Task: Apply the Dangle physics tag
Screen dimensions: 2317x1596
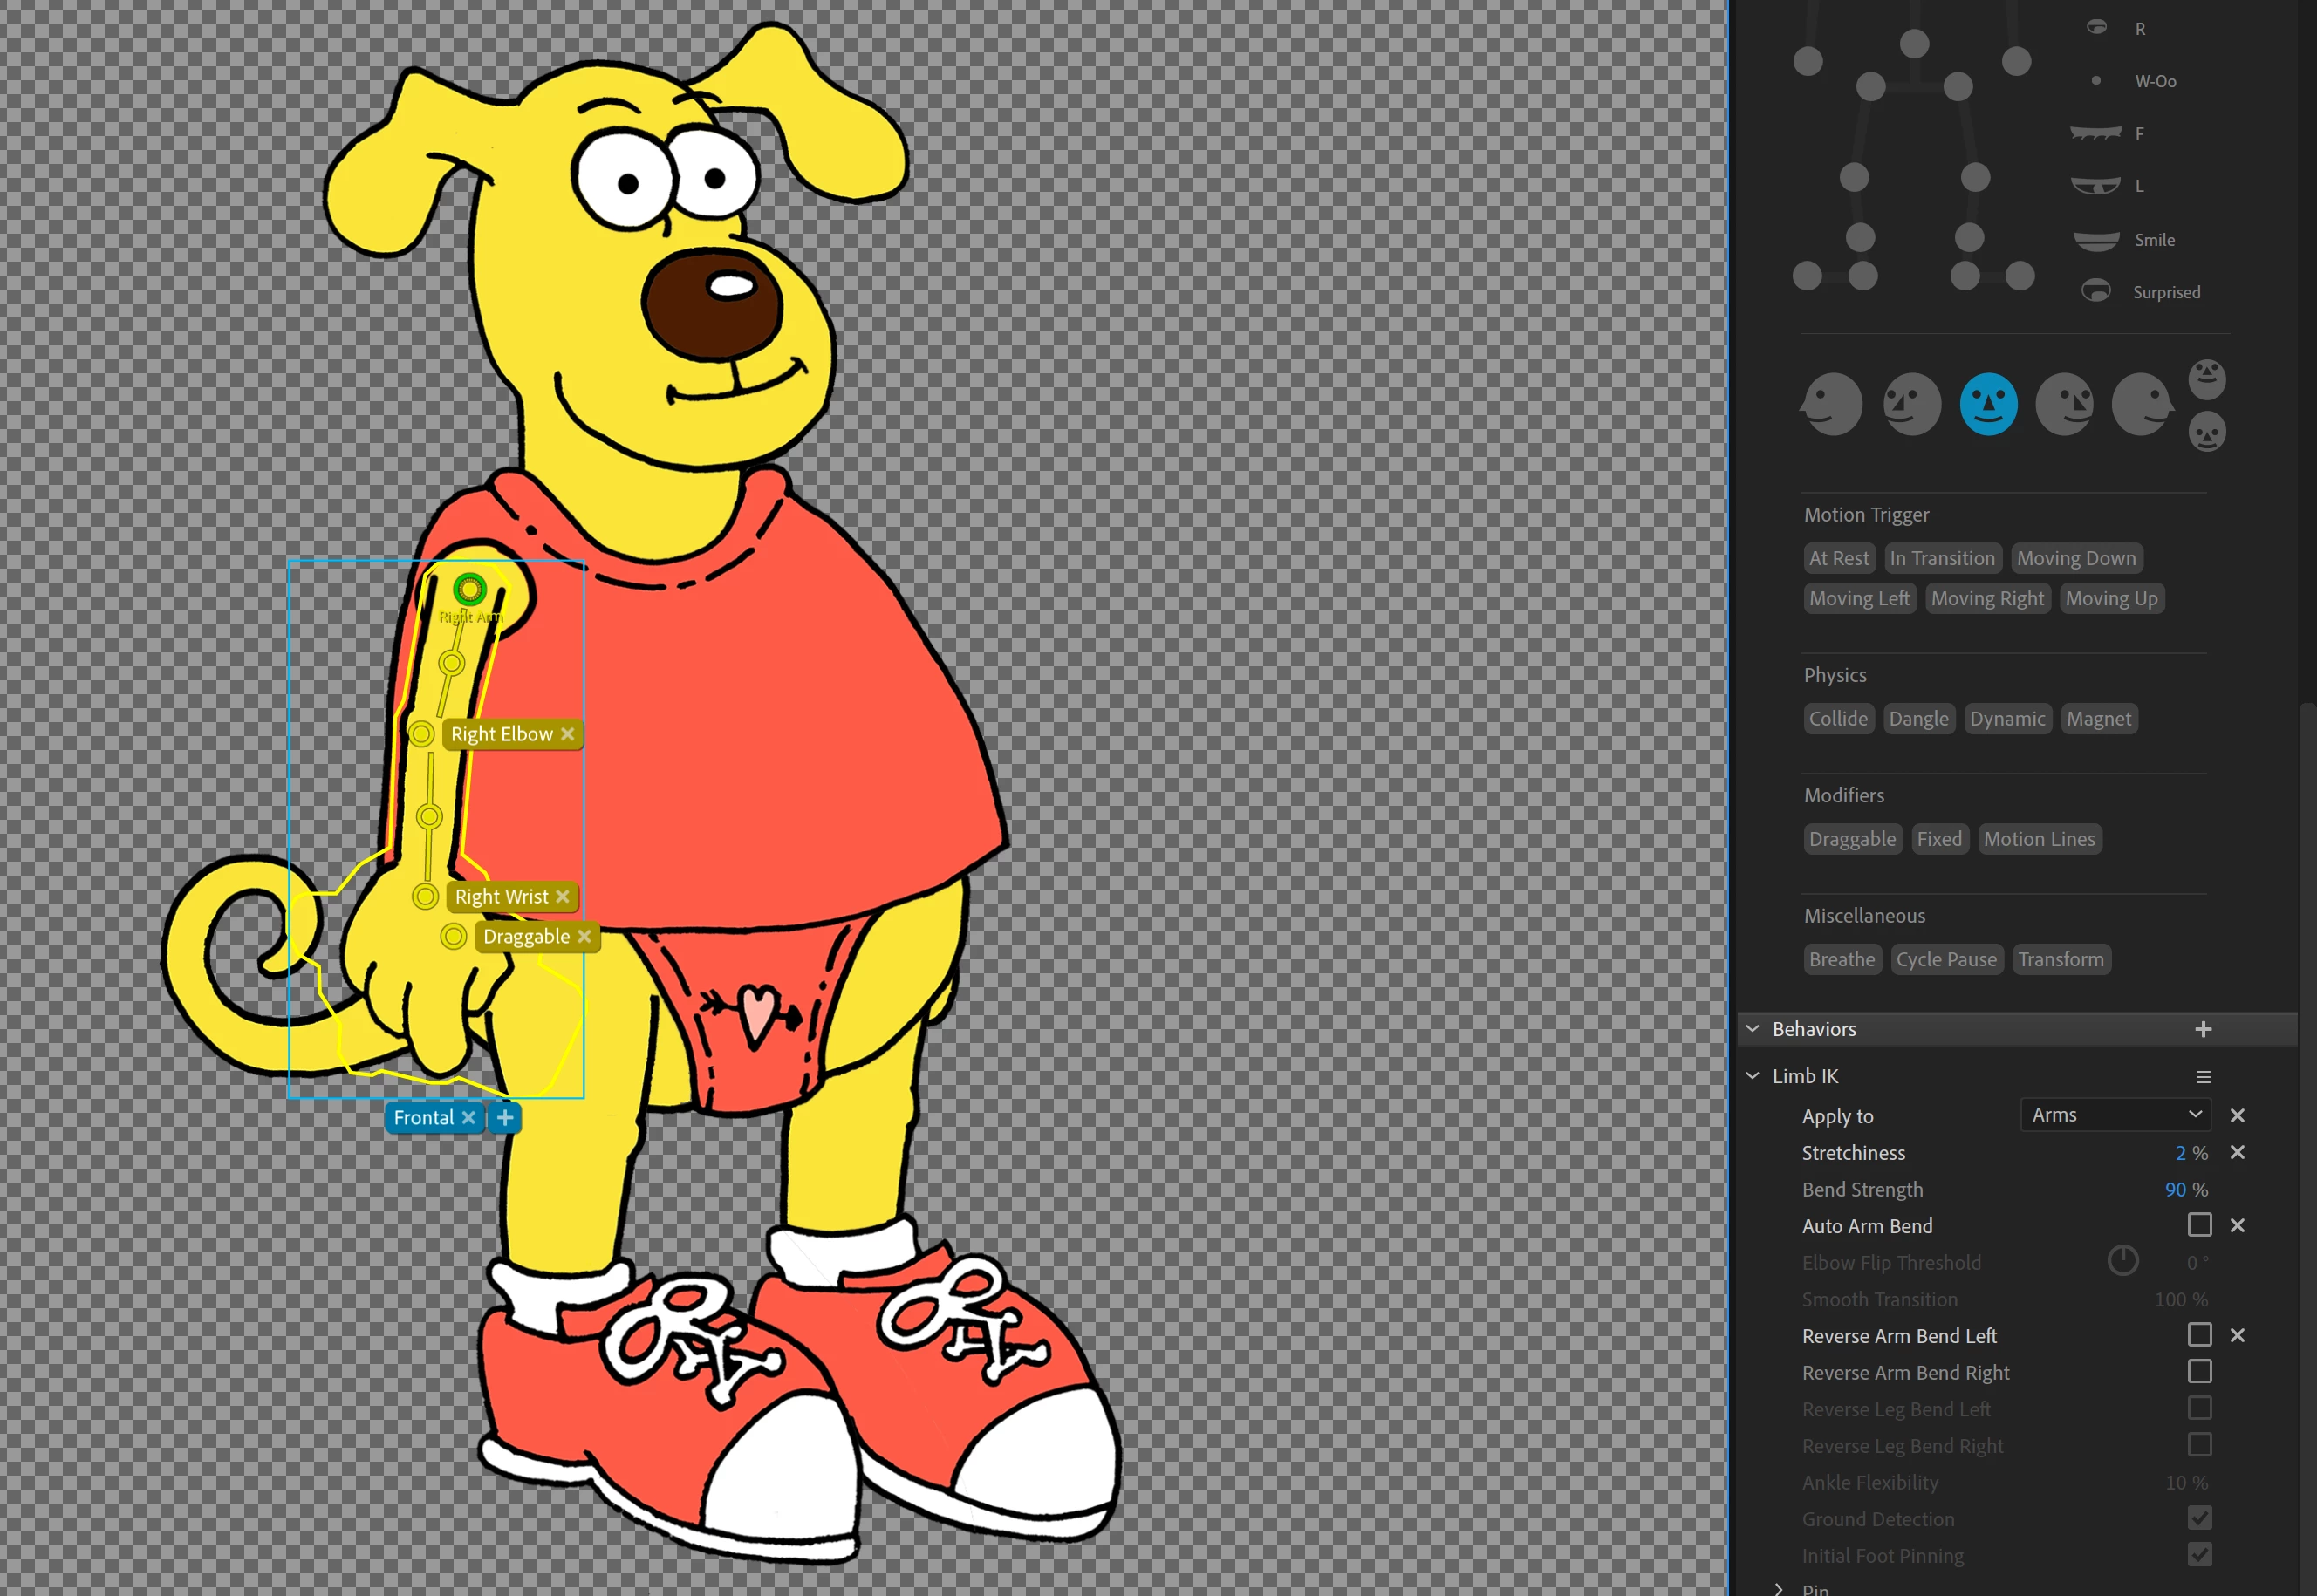Action: pyautogui.click(x=1918, y=719)
